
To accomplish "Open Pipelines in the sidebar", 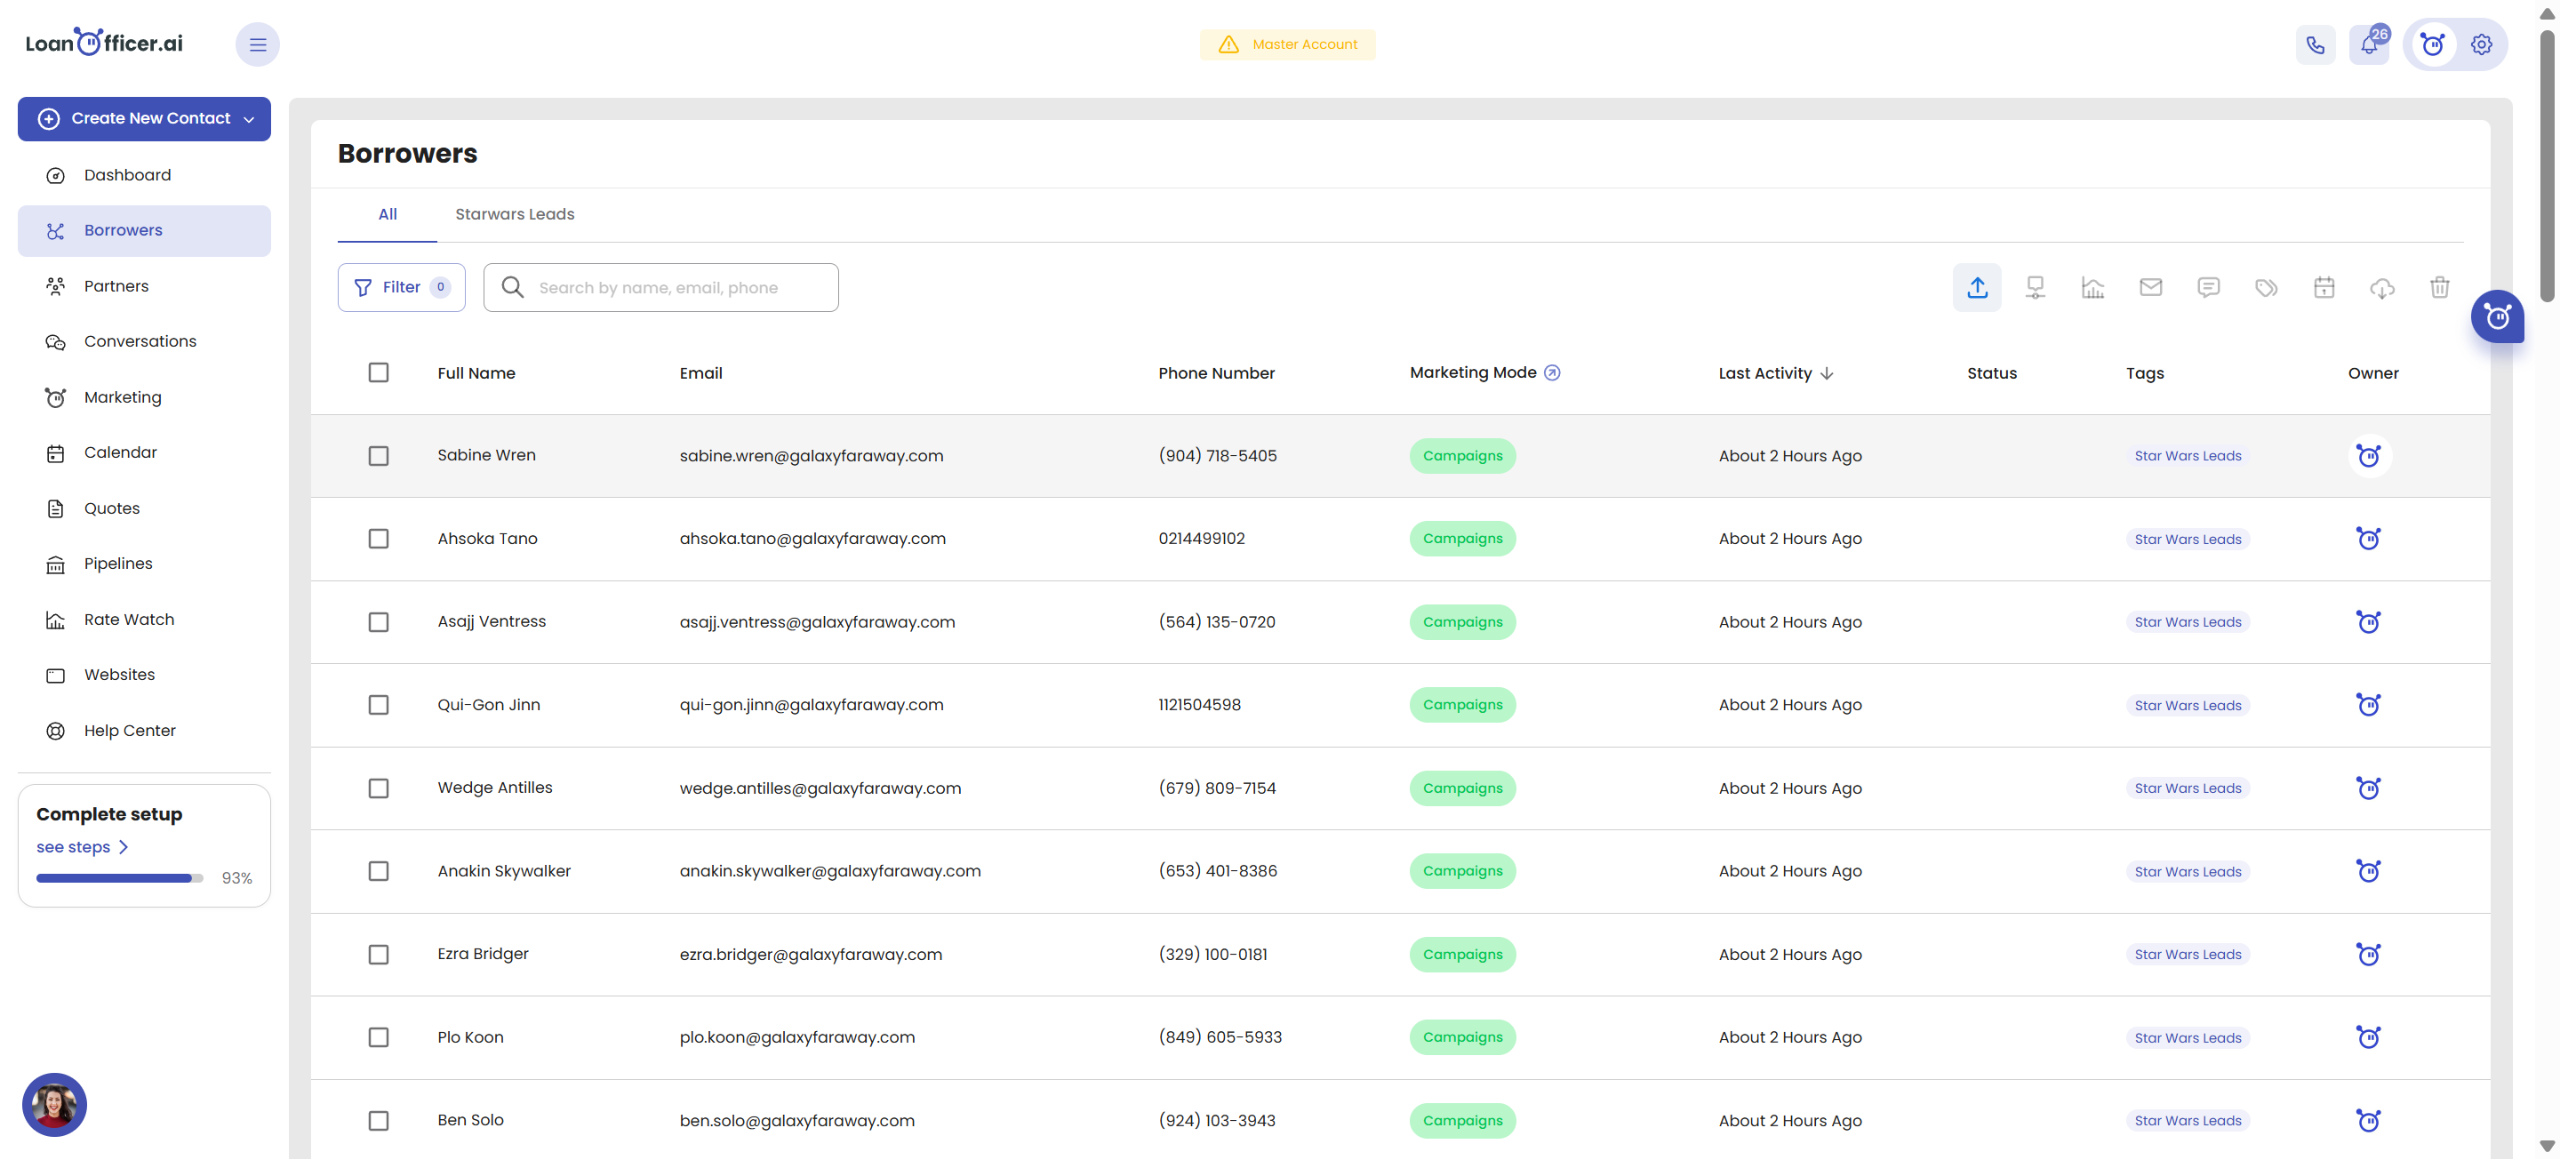I will pos(118,564).
